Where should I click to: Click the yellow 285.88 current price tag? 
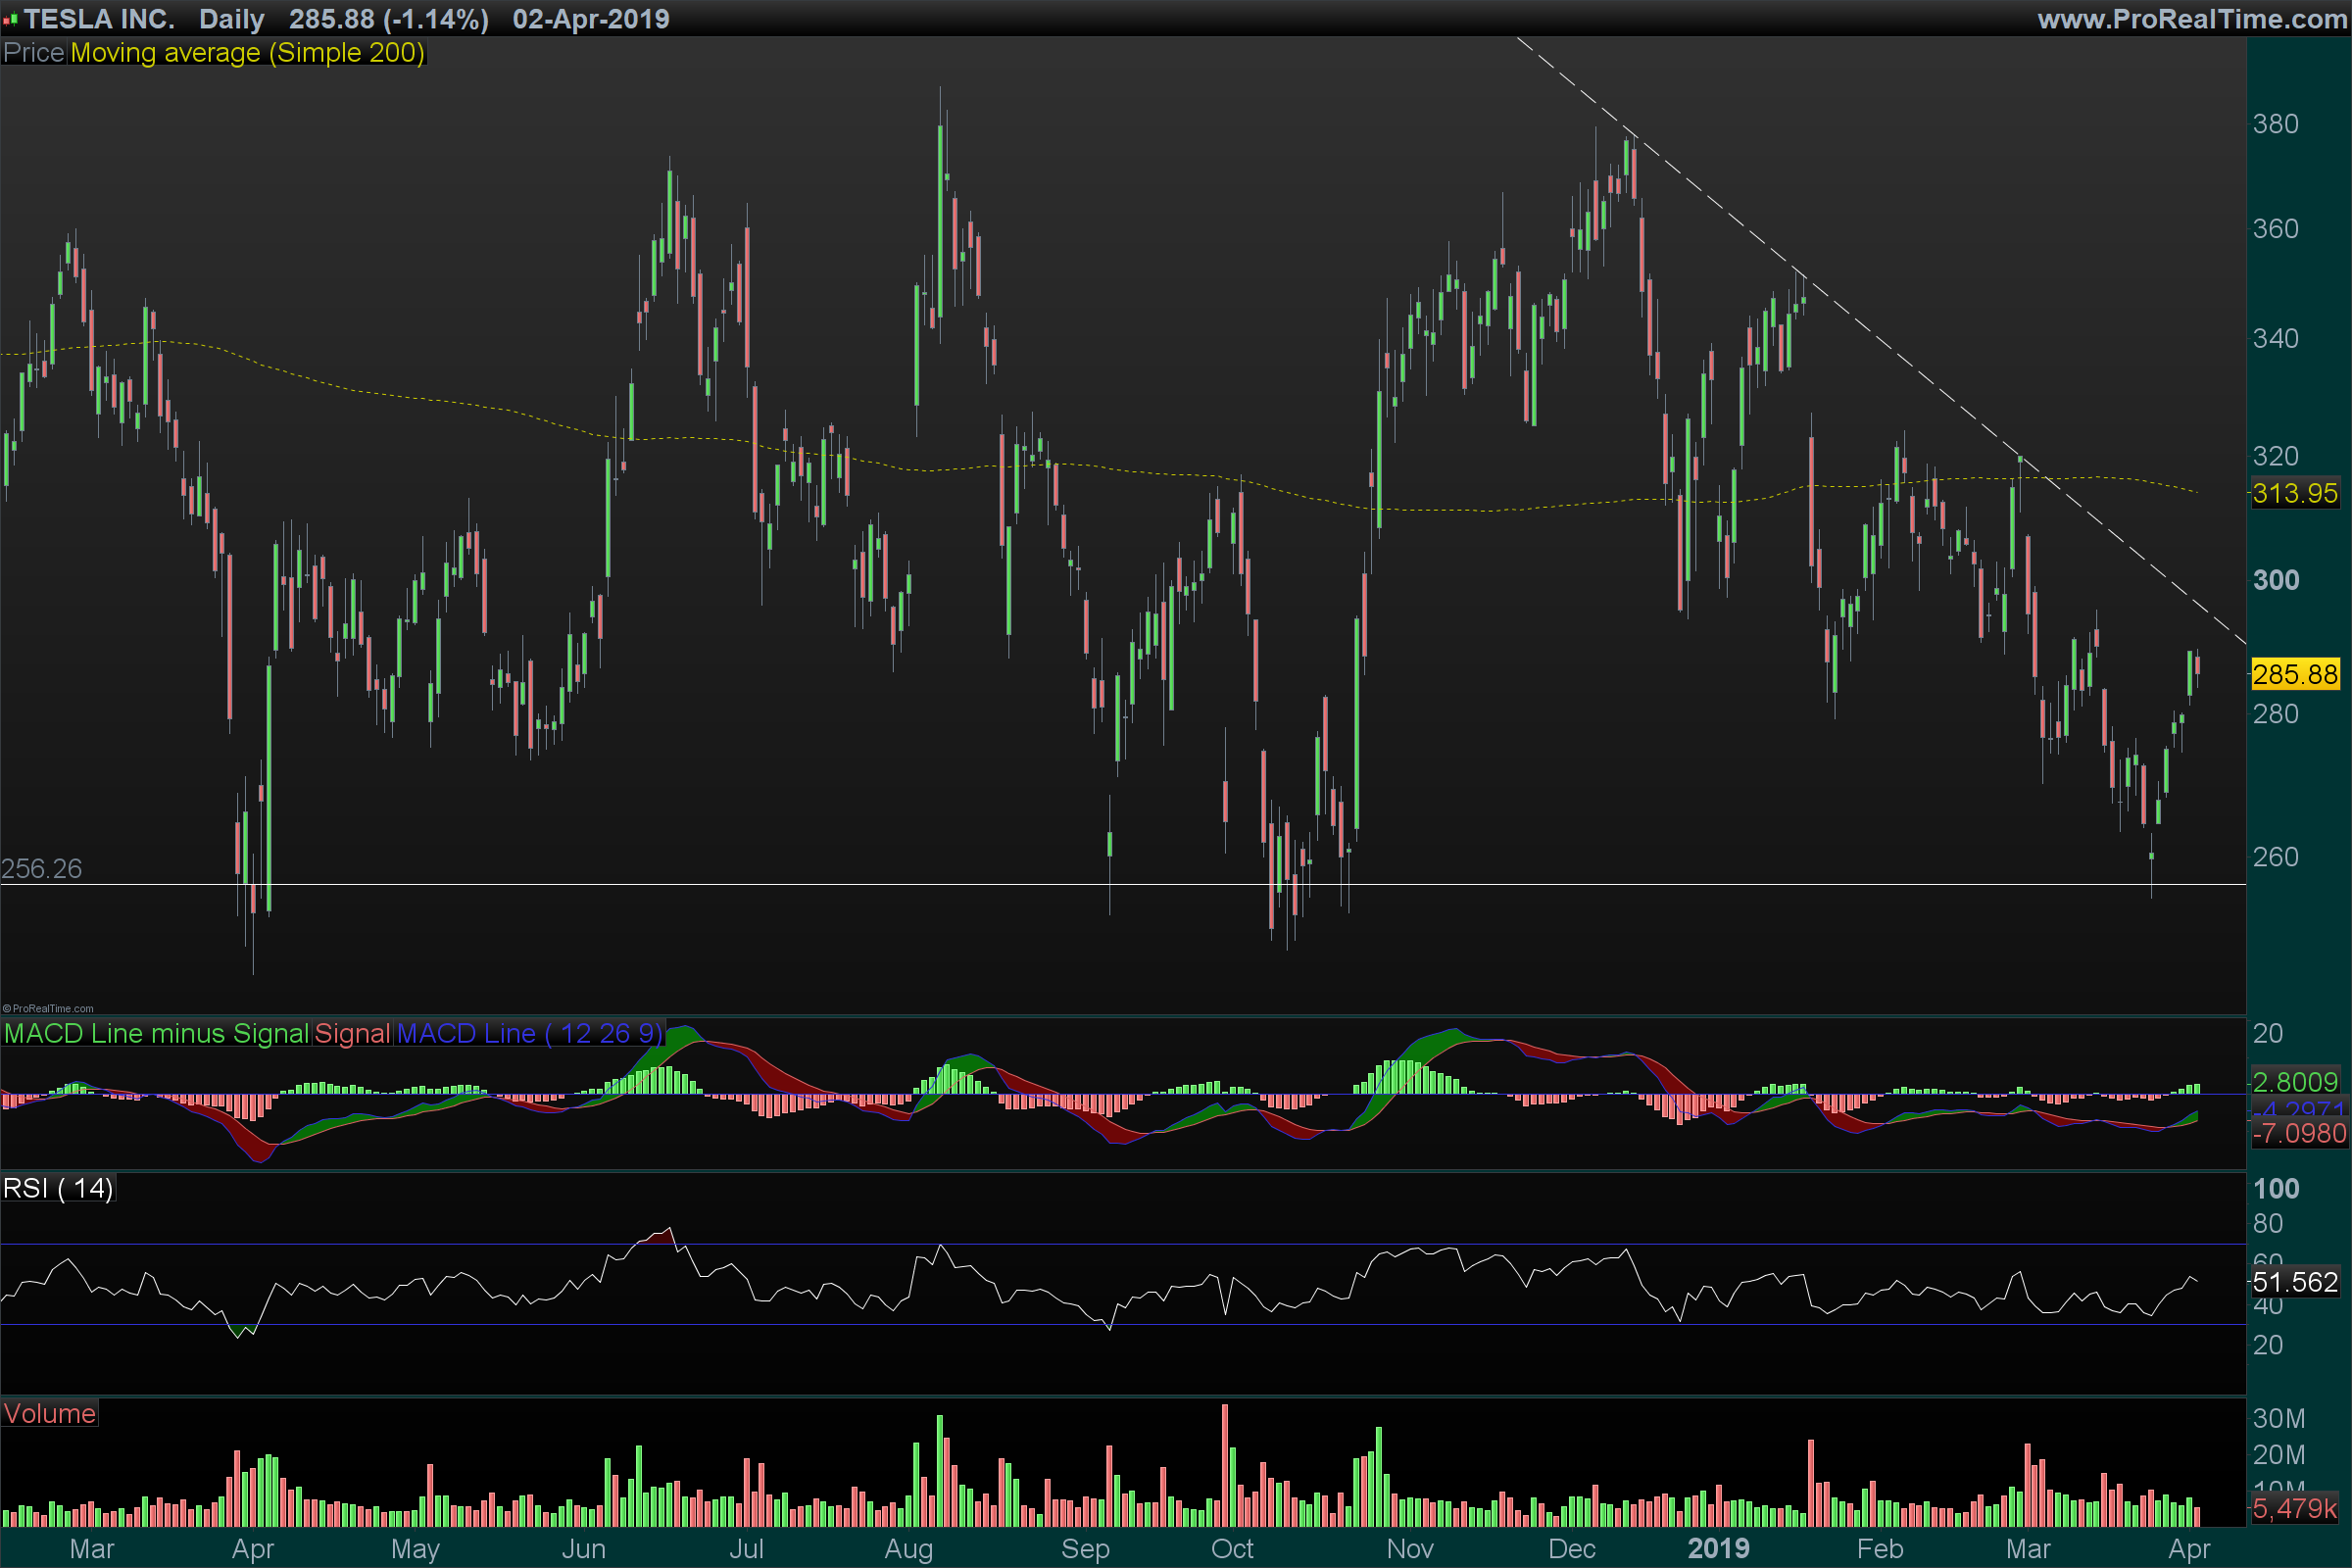2295,674
